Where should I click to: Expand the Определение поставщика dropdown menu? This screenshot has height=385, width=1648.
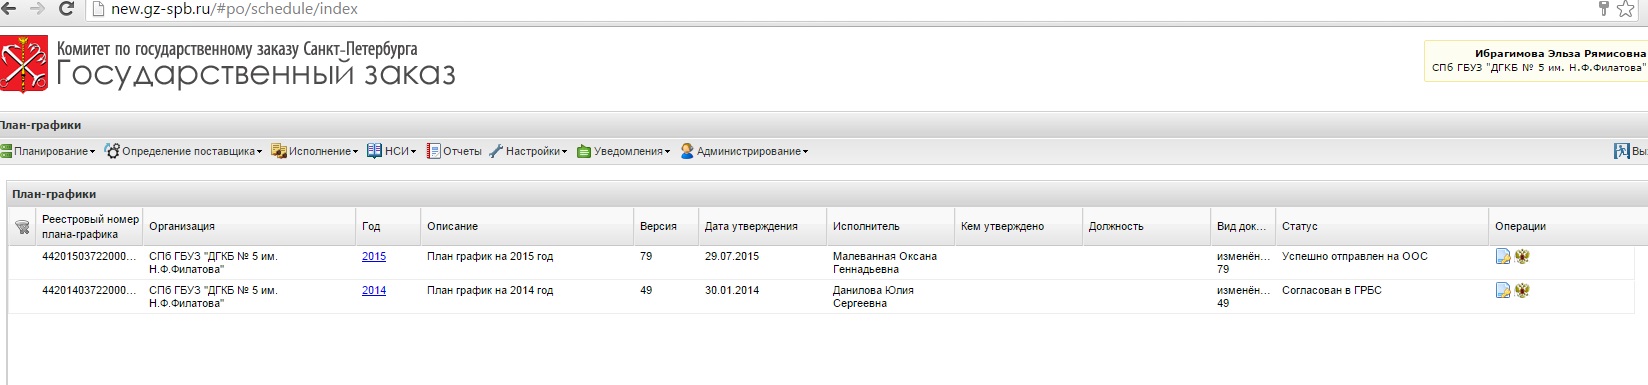click(x=184, y=151)
